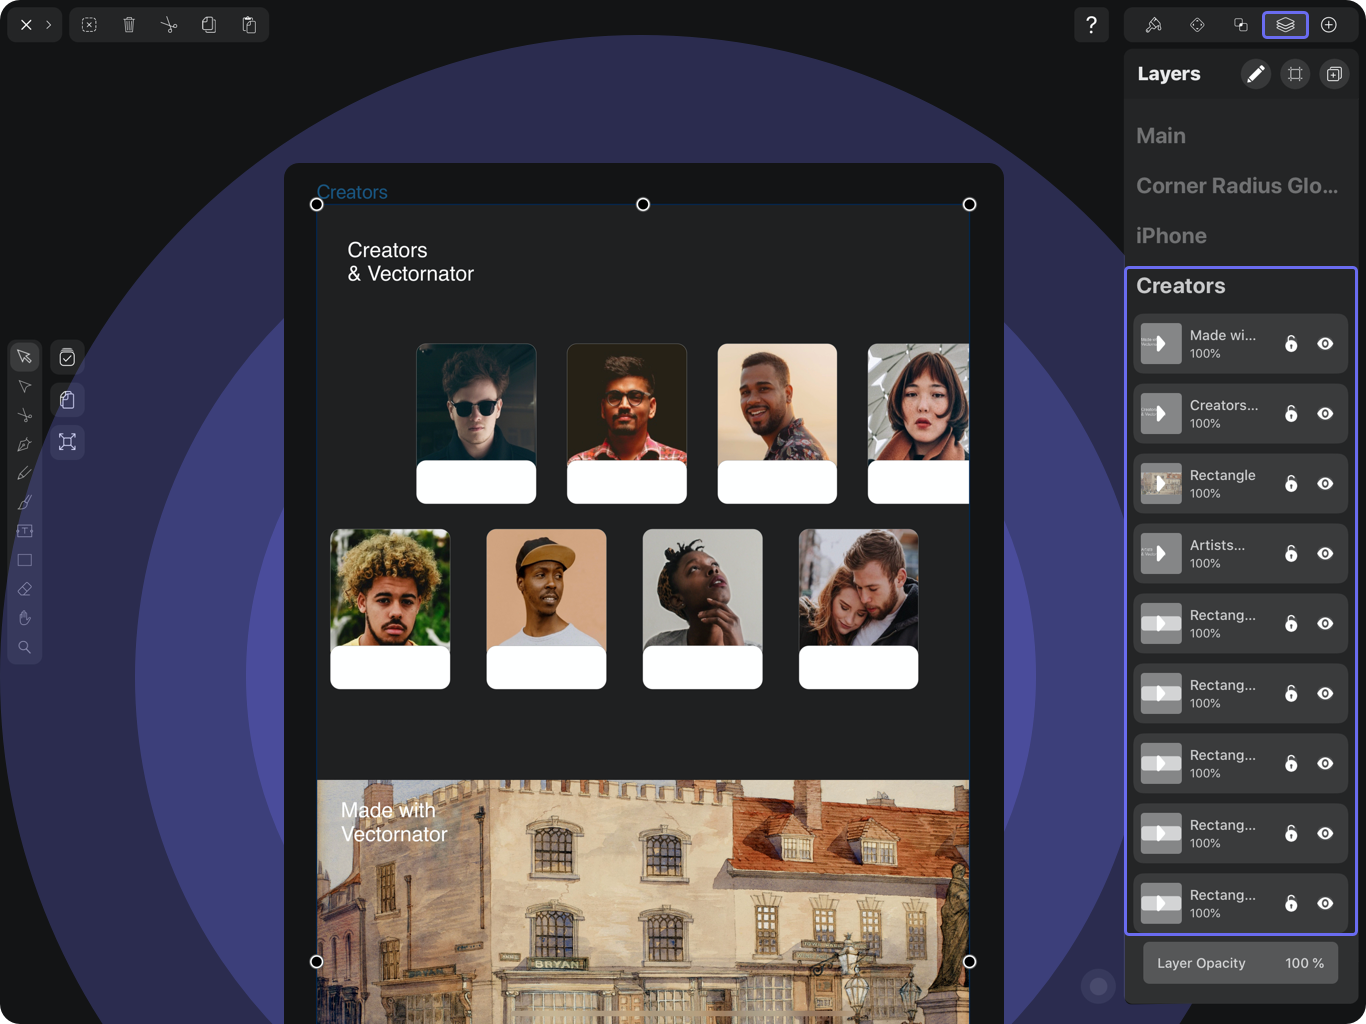Activate the Hand pan tool
1366x1024 pixels.
point(25,618)
